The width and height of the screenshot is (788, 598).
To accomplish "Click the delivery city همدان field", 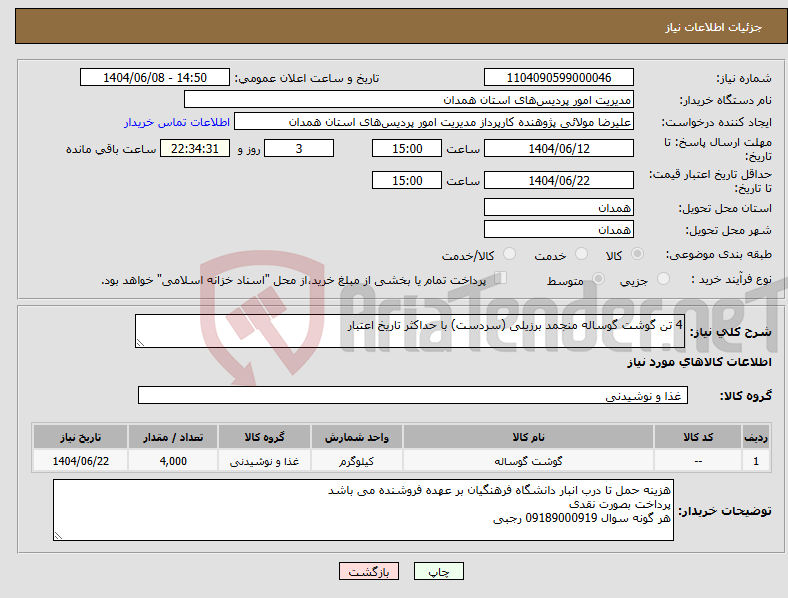I will [558, 229].
